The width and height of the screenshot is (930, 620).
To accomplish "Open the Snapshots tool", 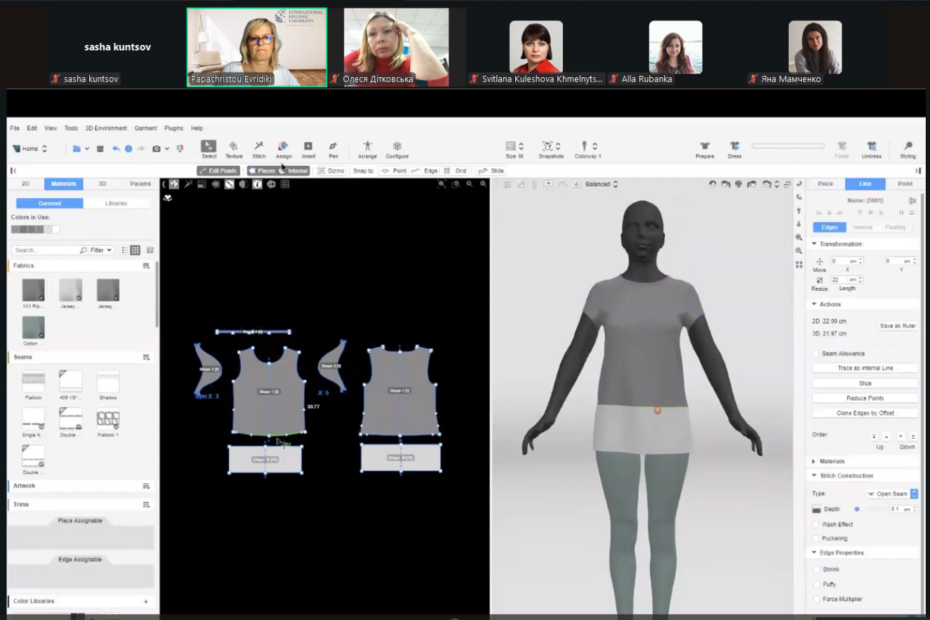I will (550, 148).
